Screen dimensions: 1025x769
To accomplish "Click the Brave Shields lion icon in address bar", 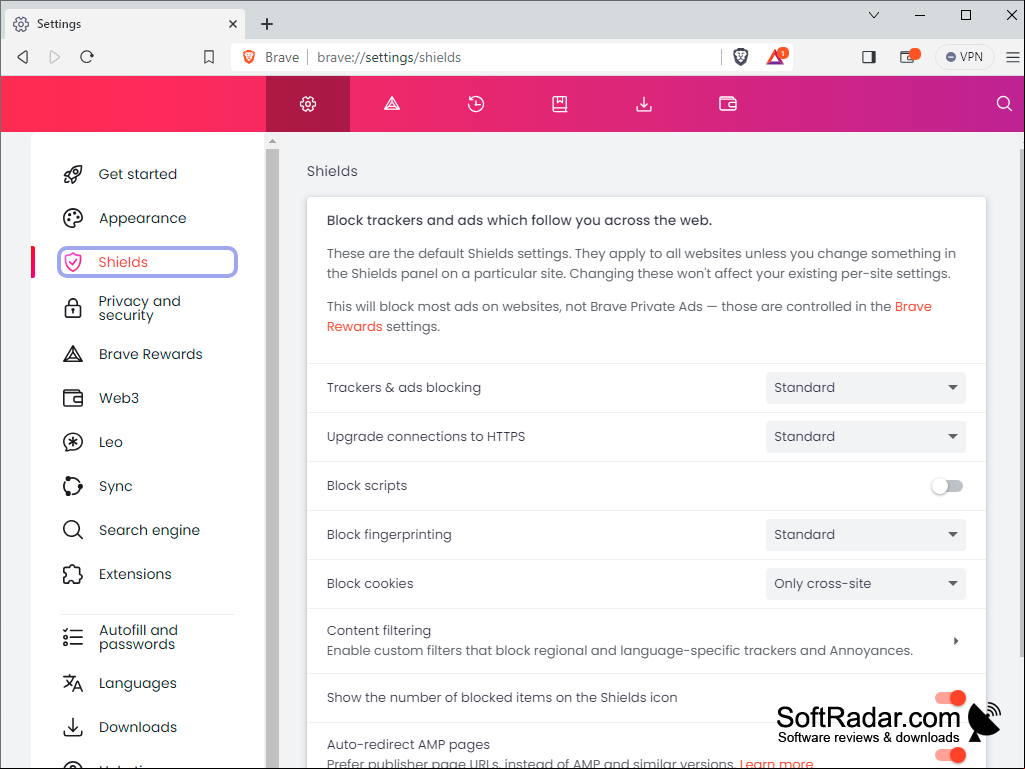I will (741, 57).
